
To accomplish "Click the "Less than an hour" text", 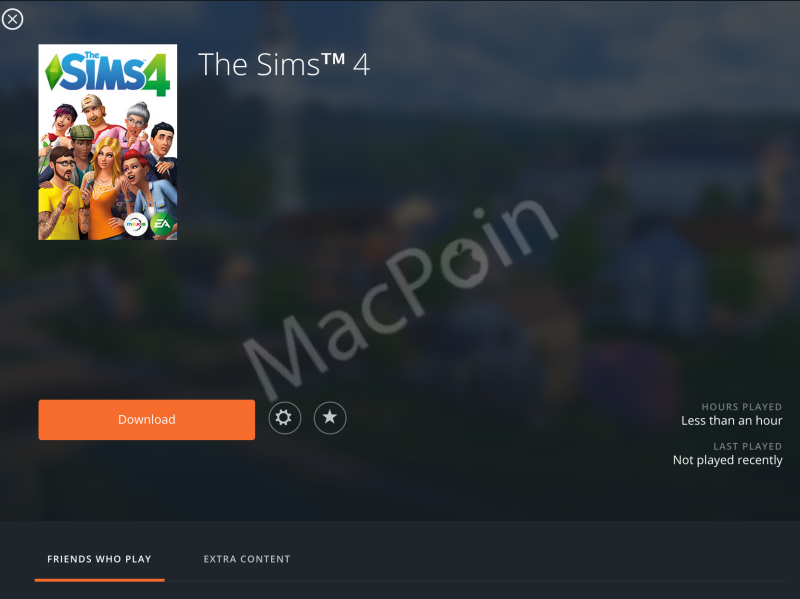I will pos(732,420).
